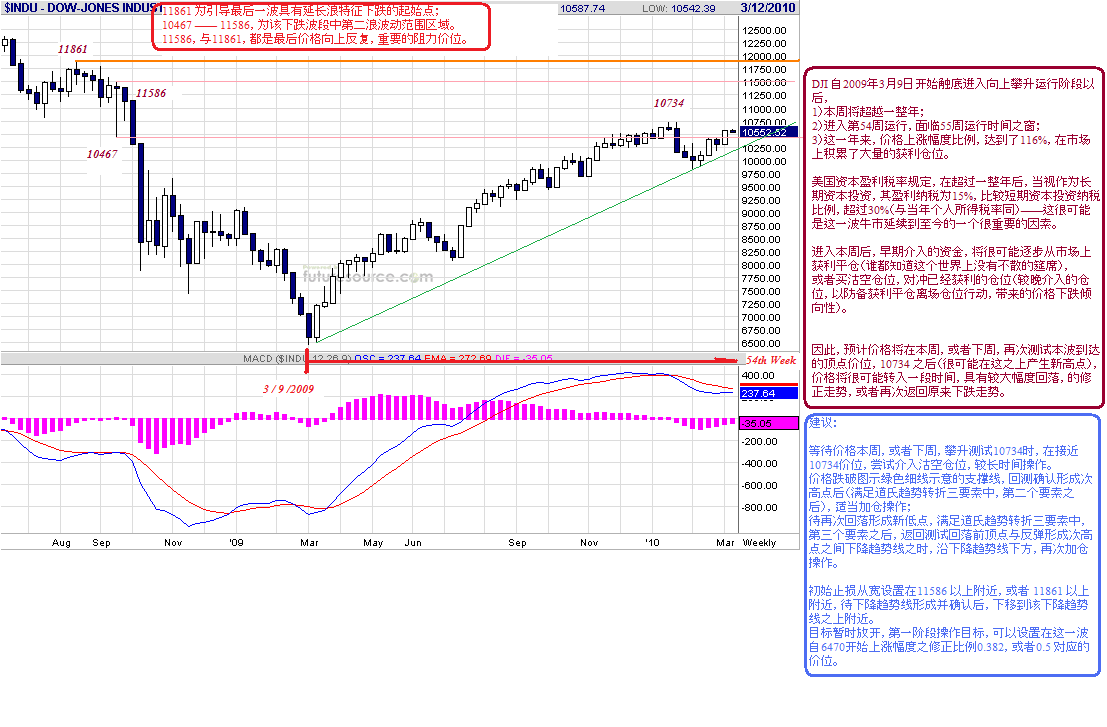
Task: Click the 9000.00 price axis label
Action: point(761,213)
